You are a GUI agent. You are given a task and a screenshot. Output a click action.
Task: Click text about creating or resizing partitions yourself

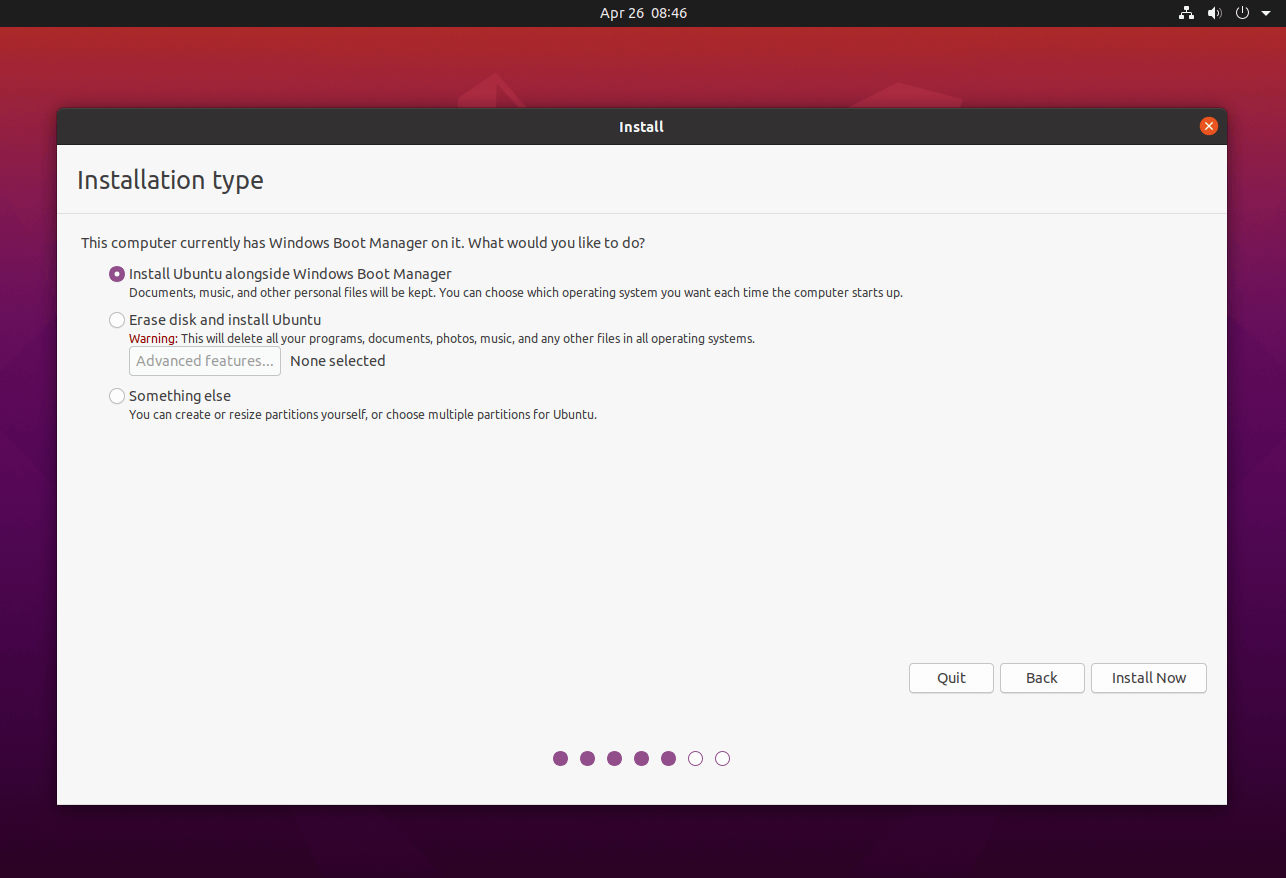tap(363, 415)
